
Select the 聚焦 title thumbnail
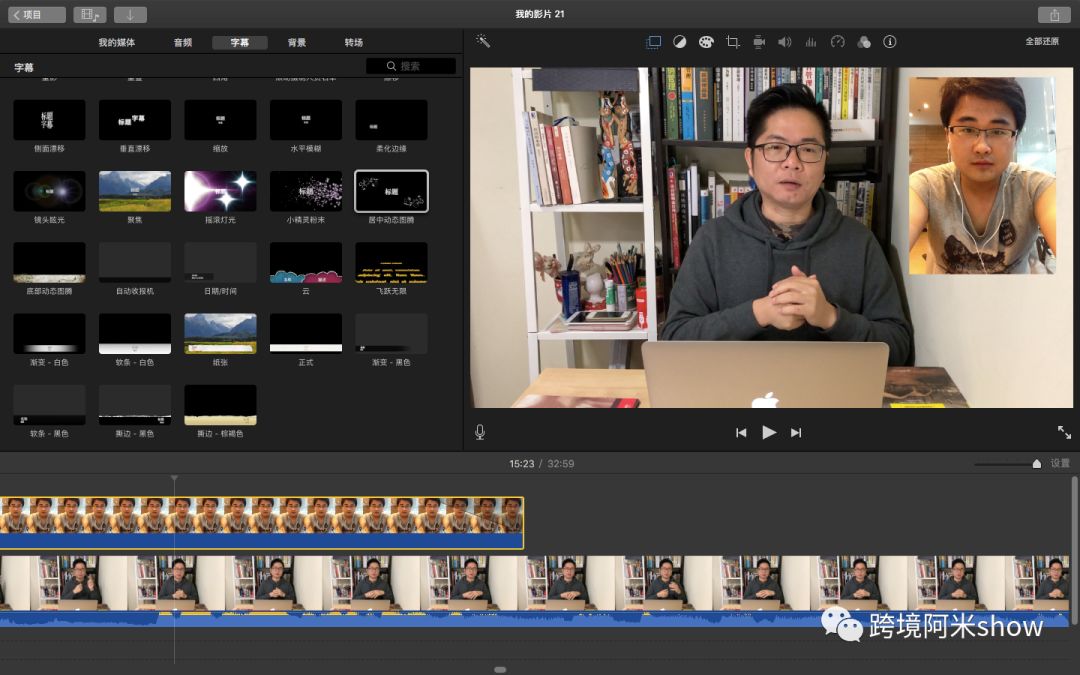pos(135,191)
